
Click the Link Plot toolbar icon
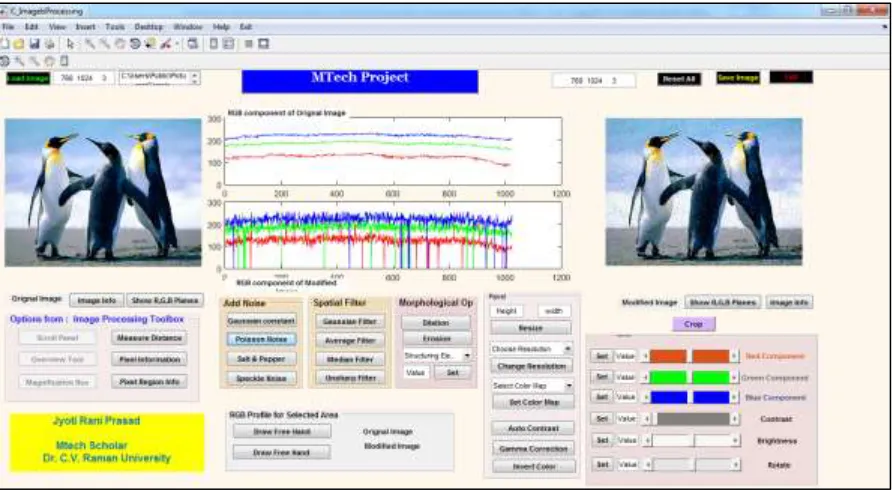click(x=193, y=44)
